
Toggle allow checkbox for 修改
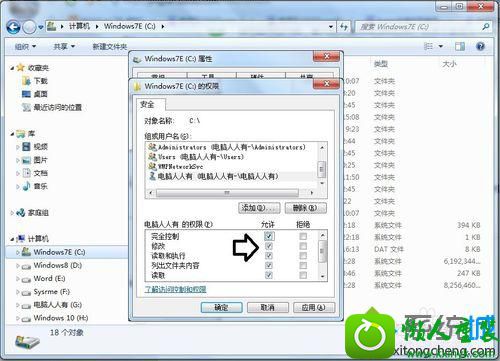(x=269, y=246)
